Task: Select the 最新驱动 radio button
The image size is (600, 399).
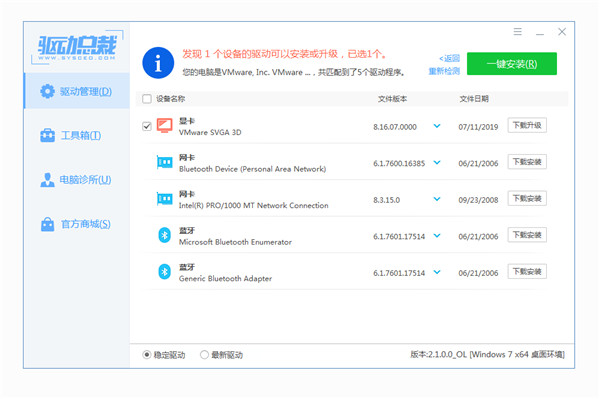Action: pos(204,355)
